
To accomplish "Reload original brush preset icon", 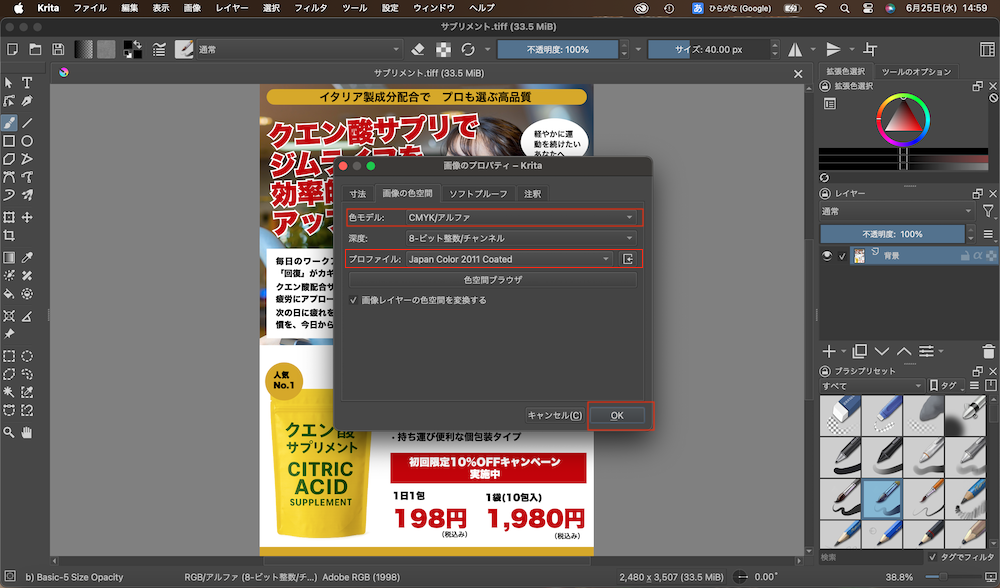I will 468,49.
